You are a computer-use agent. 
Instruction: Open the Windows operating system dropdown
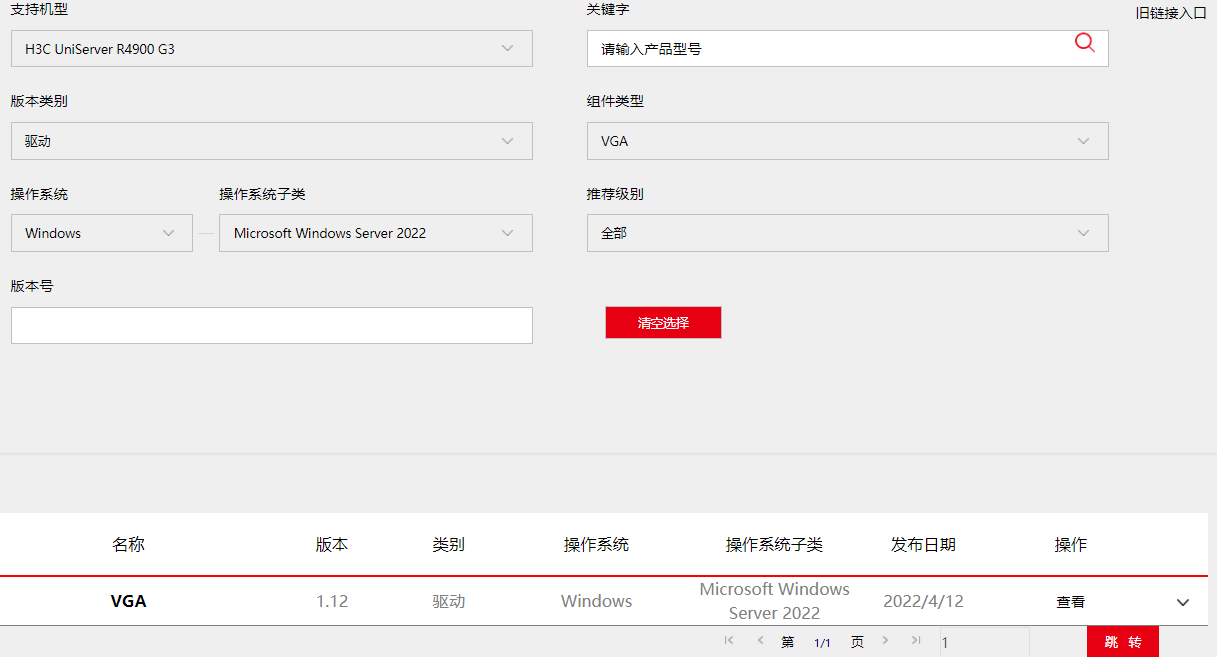point(102,233)
